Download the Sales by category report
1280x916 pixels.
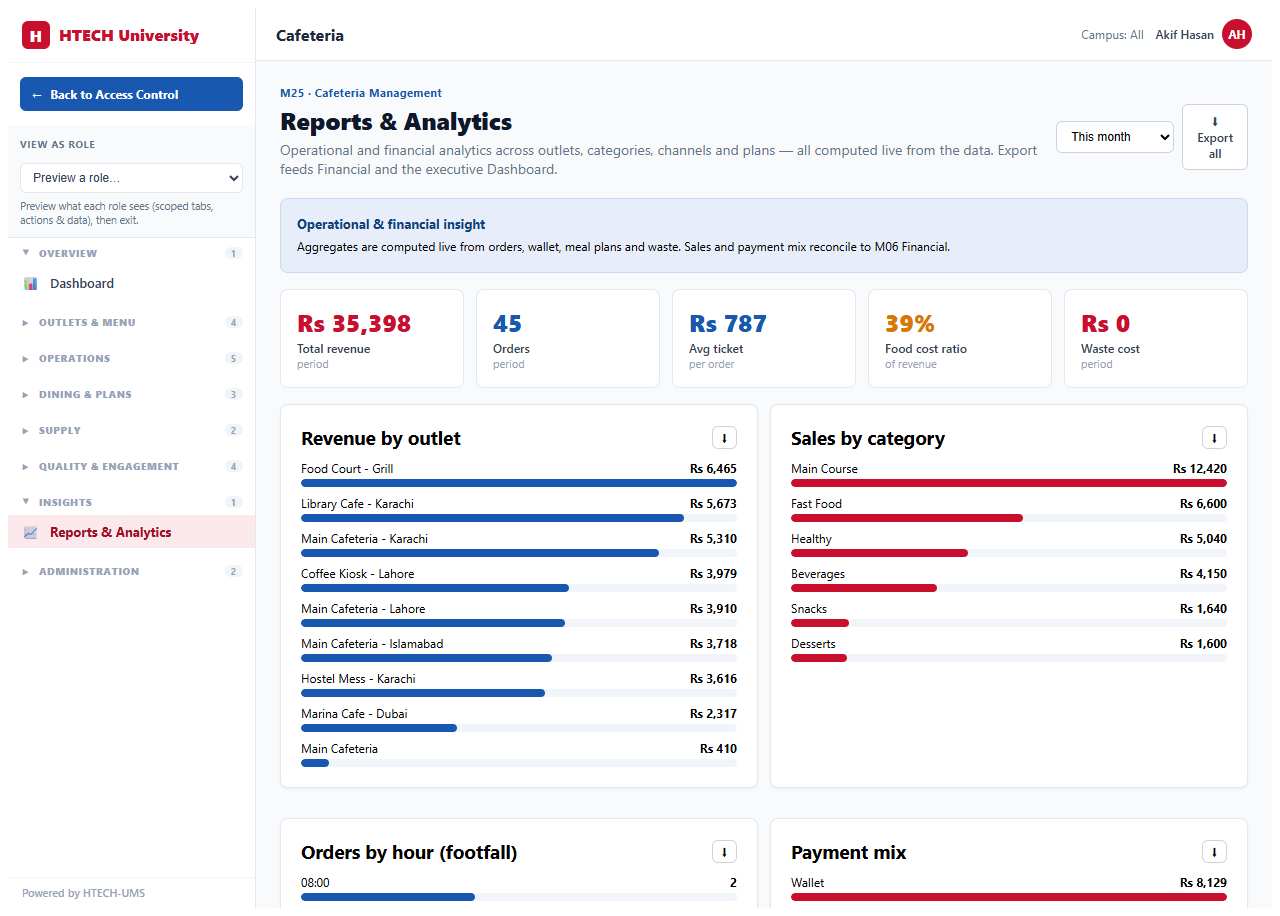pyautogui.click(x=1214, y=438)
